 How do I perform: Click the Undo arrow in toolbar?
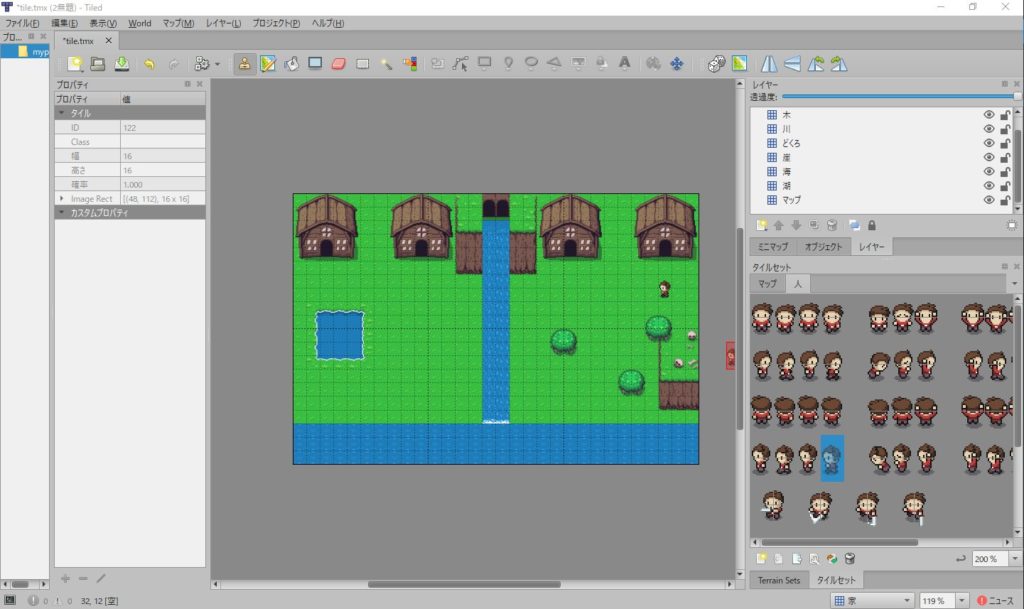click(149, 63)
